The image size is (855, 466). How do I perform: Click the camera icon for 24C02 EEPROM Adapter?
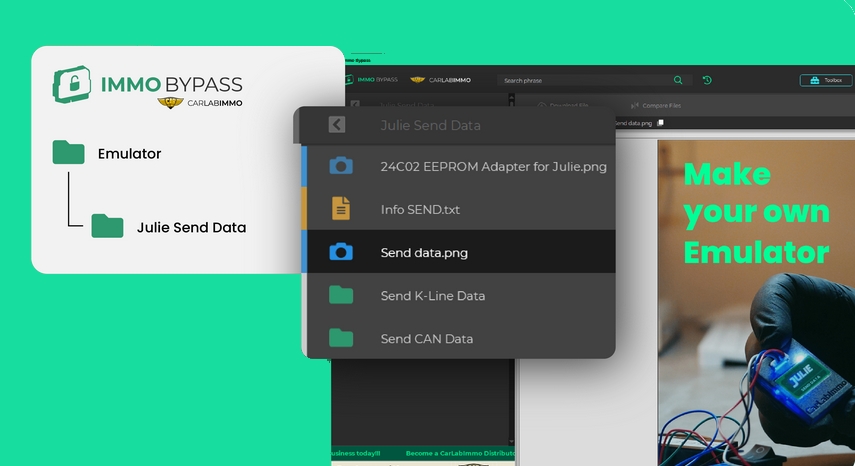tap(341, 166)
